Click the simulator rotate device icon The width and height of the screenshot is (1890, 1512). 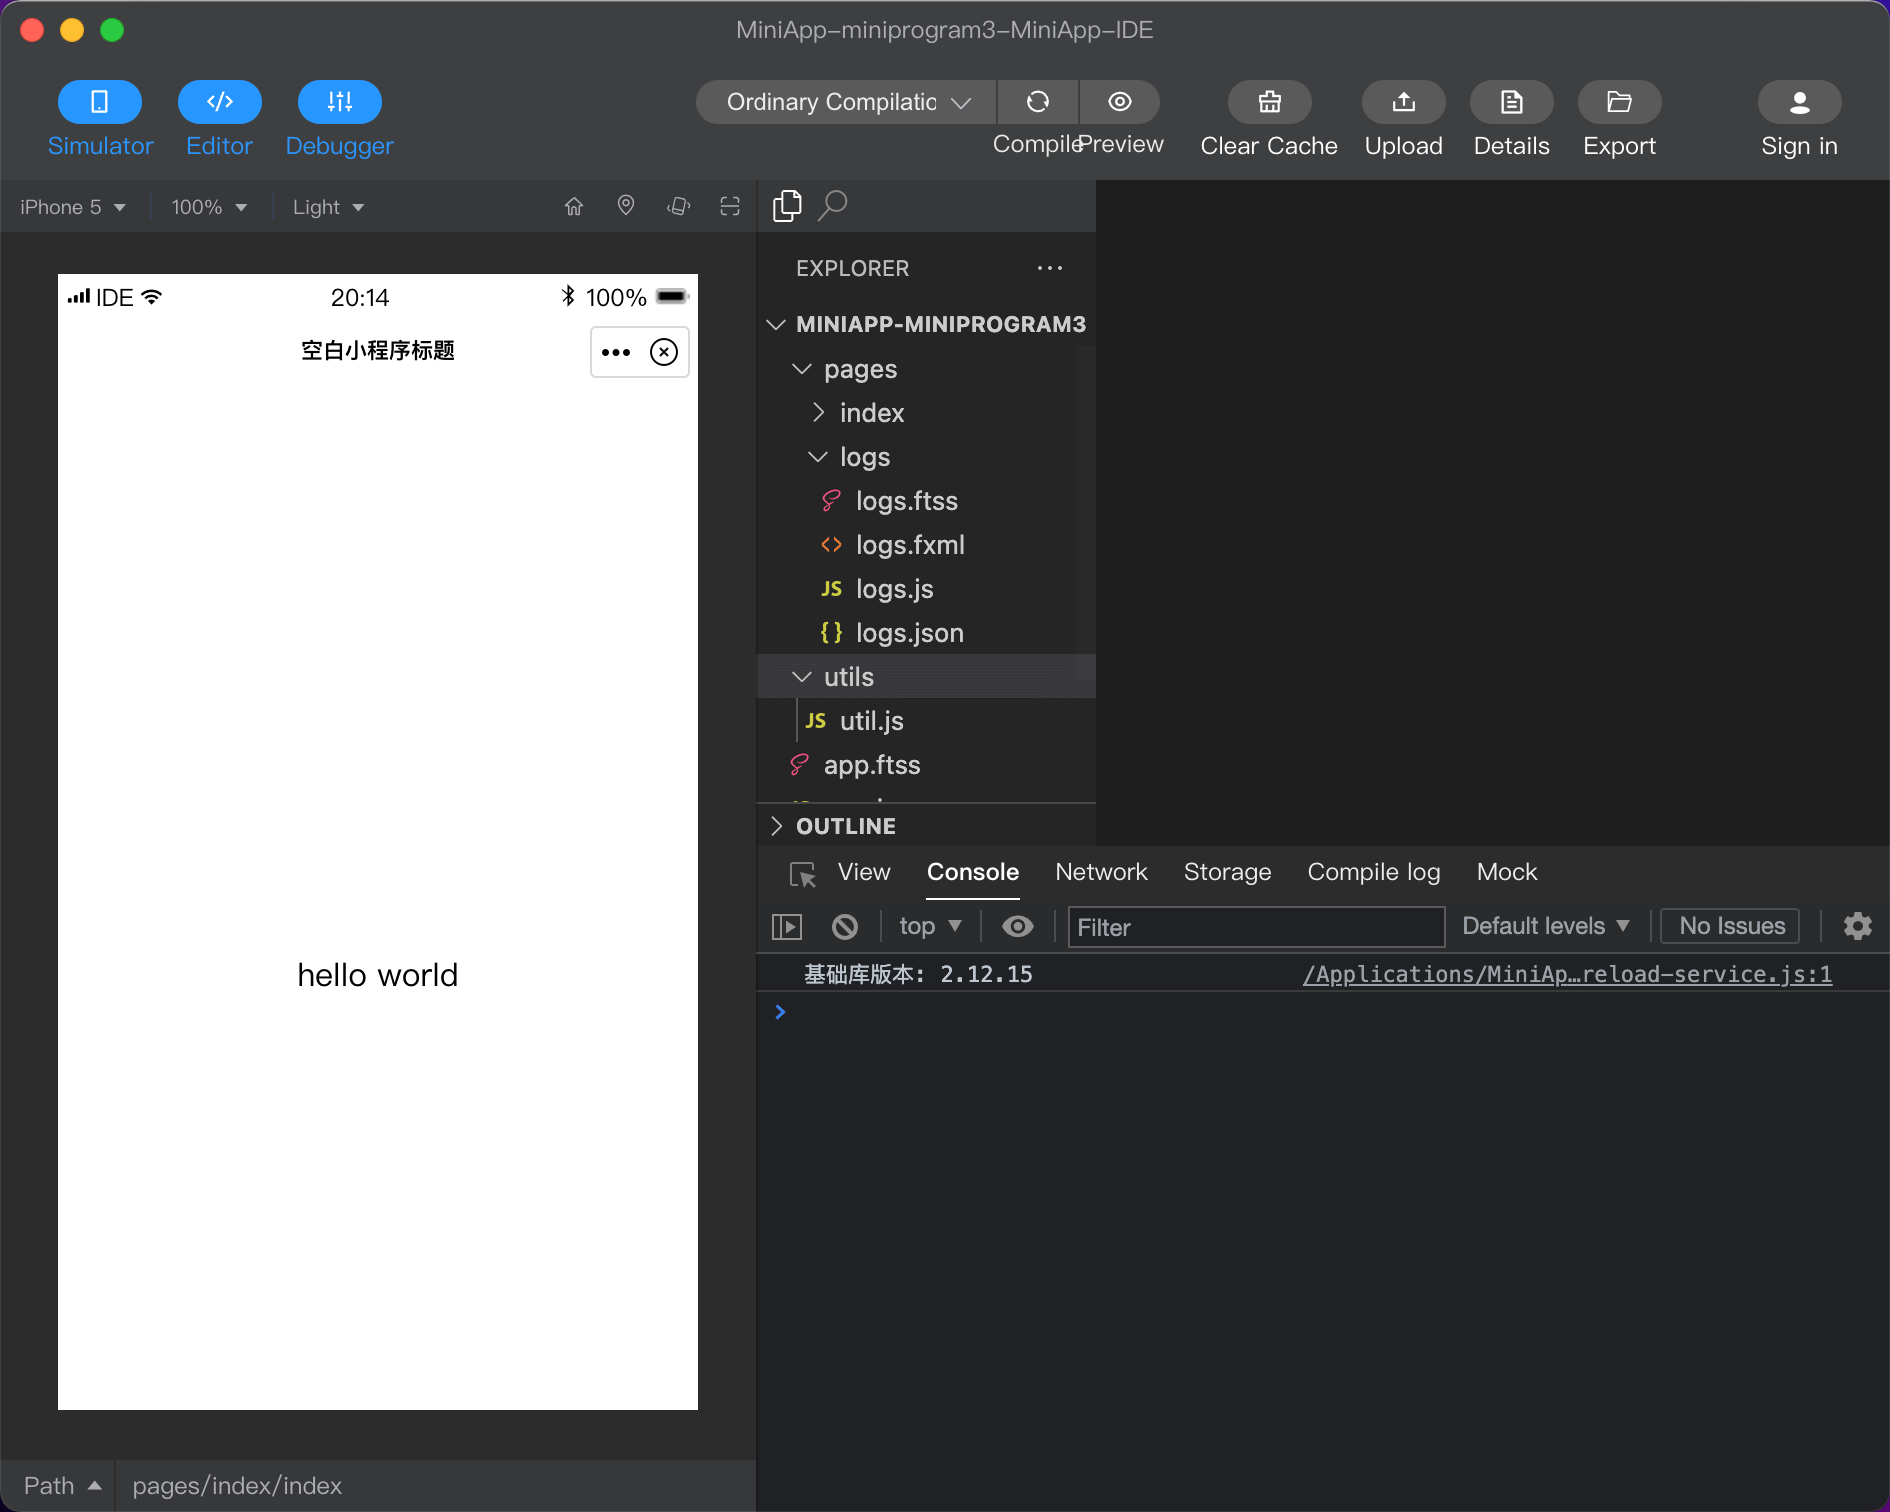click(679, 206)
